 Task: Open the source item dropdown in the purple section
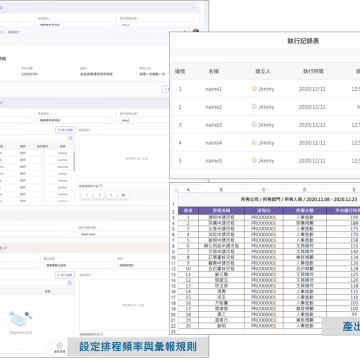pyautogui.click(x=75, y=120)
